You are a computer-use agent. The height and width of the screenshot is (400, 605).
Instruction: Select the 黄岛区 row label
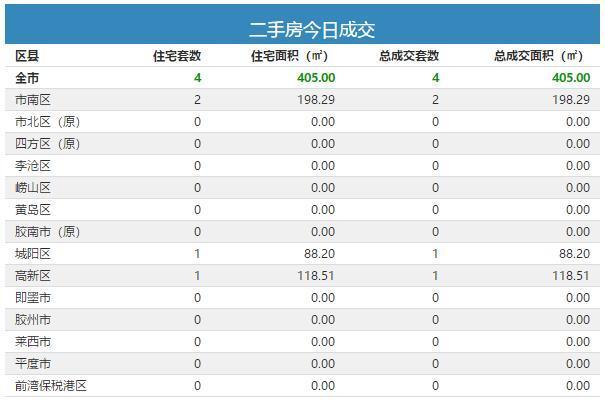click(x=33, y=210)
